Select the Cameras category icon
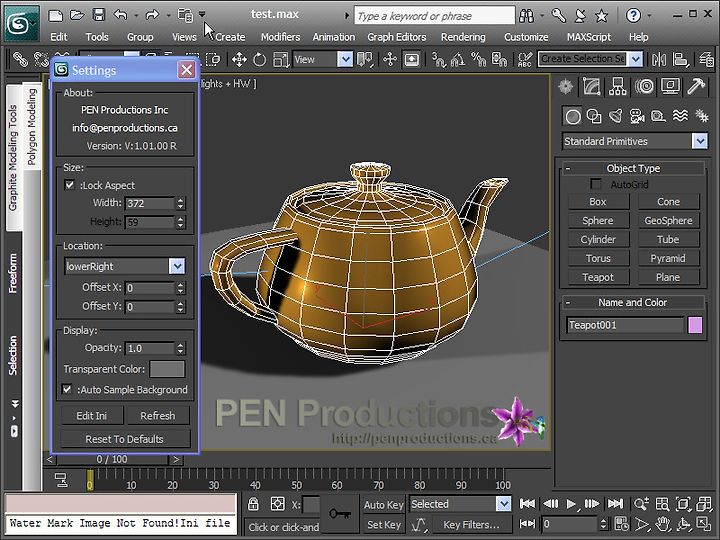Screen dimensions: 720x540 tap(637, 117)
